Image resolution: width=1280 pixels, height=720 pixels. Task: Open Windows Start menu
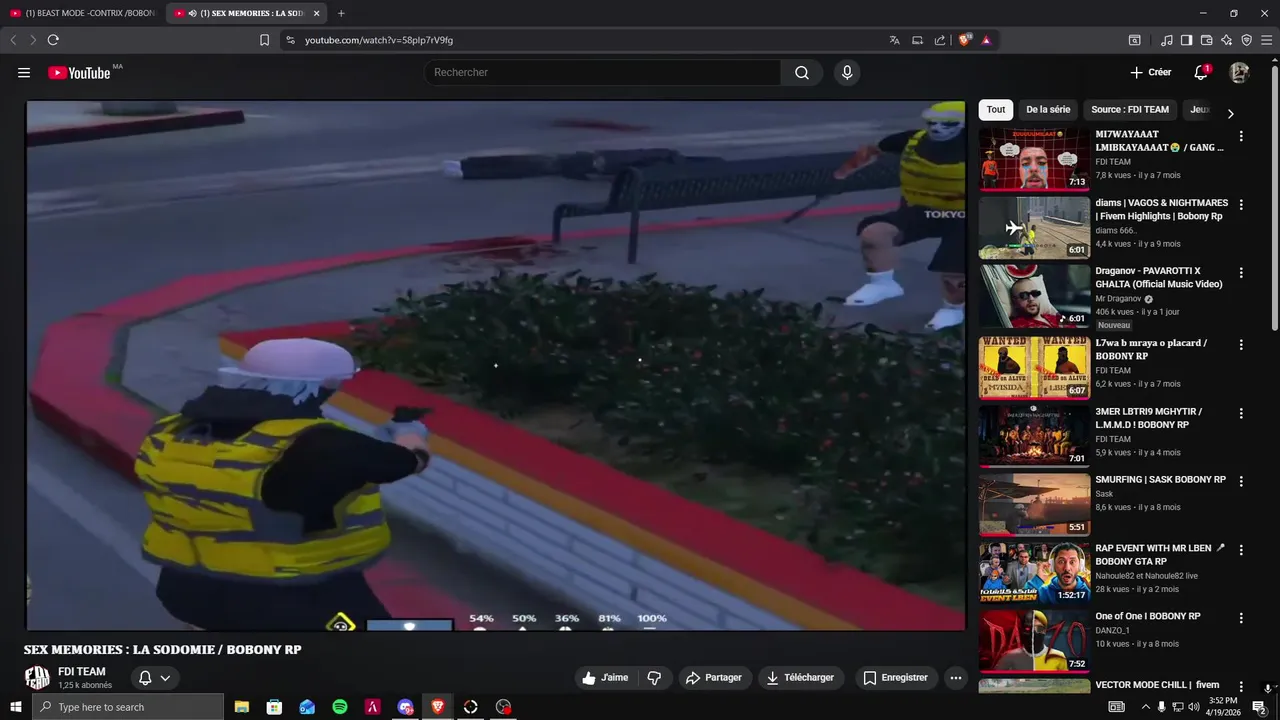[16, 707]
